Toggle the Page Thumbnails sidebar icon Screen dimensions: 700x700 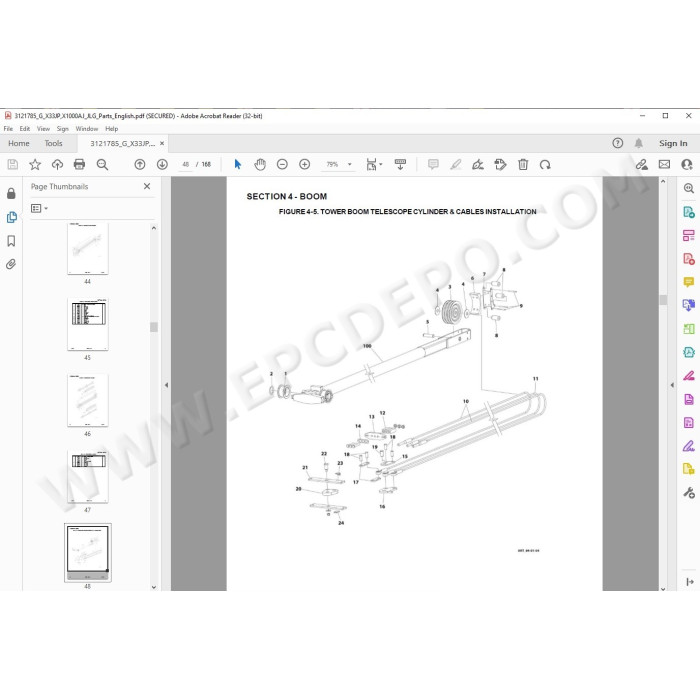tap(12, 217)
